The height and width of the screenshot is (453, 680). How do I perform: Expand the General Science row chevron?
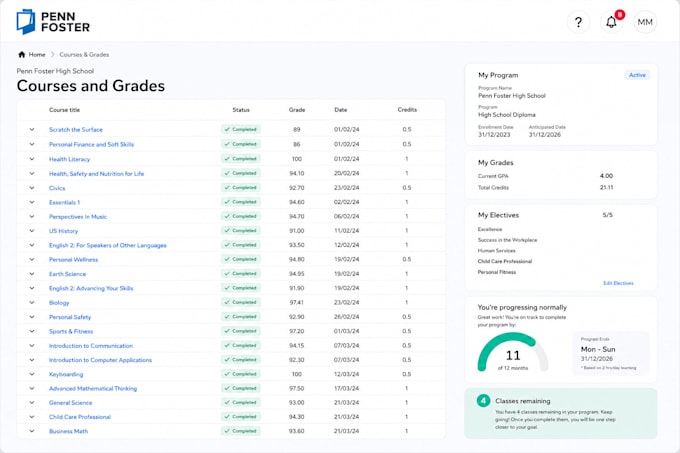click(x=32, y=403)
